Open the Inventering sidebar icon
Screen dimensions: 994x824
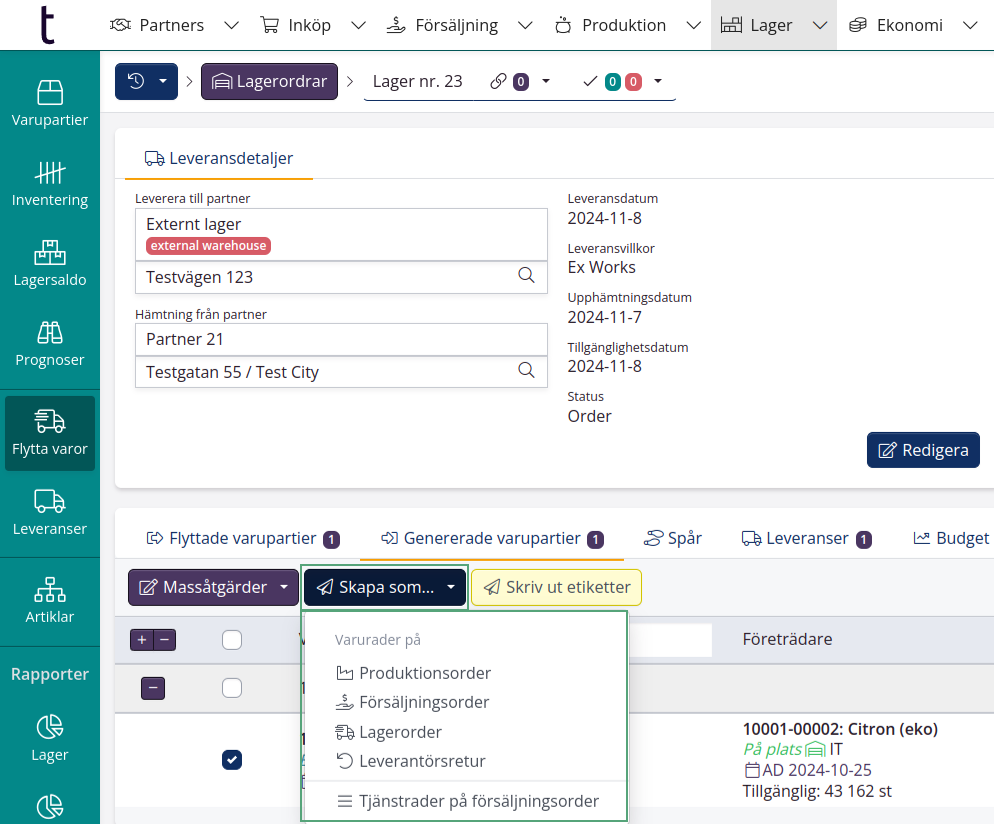(x=50, y=184)
